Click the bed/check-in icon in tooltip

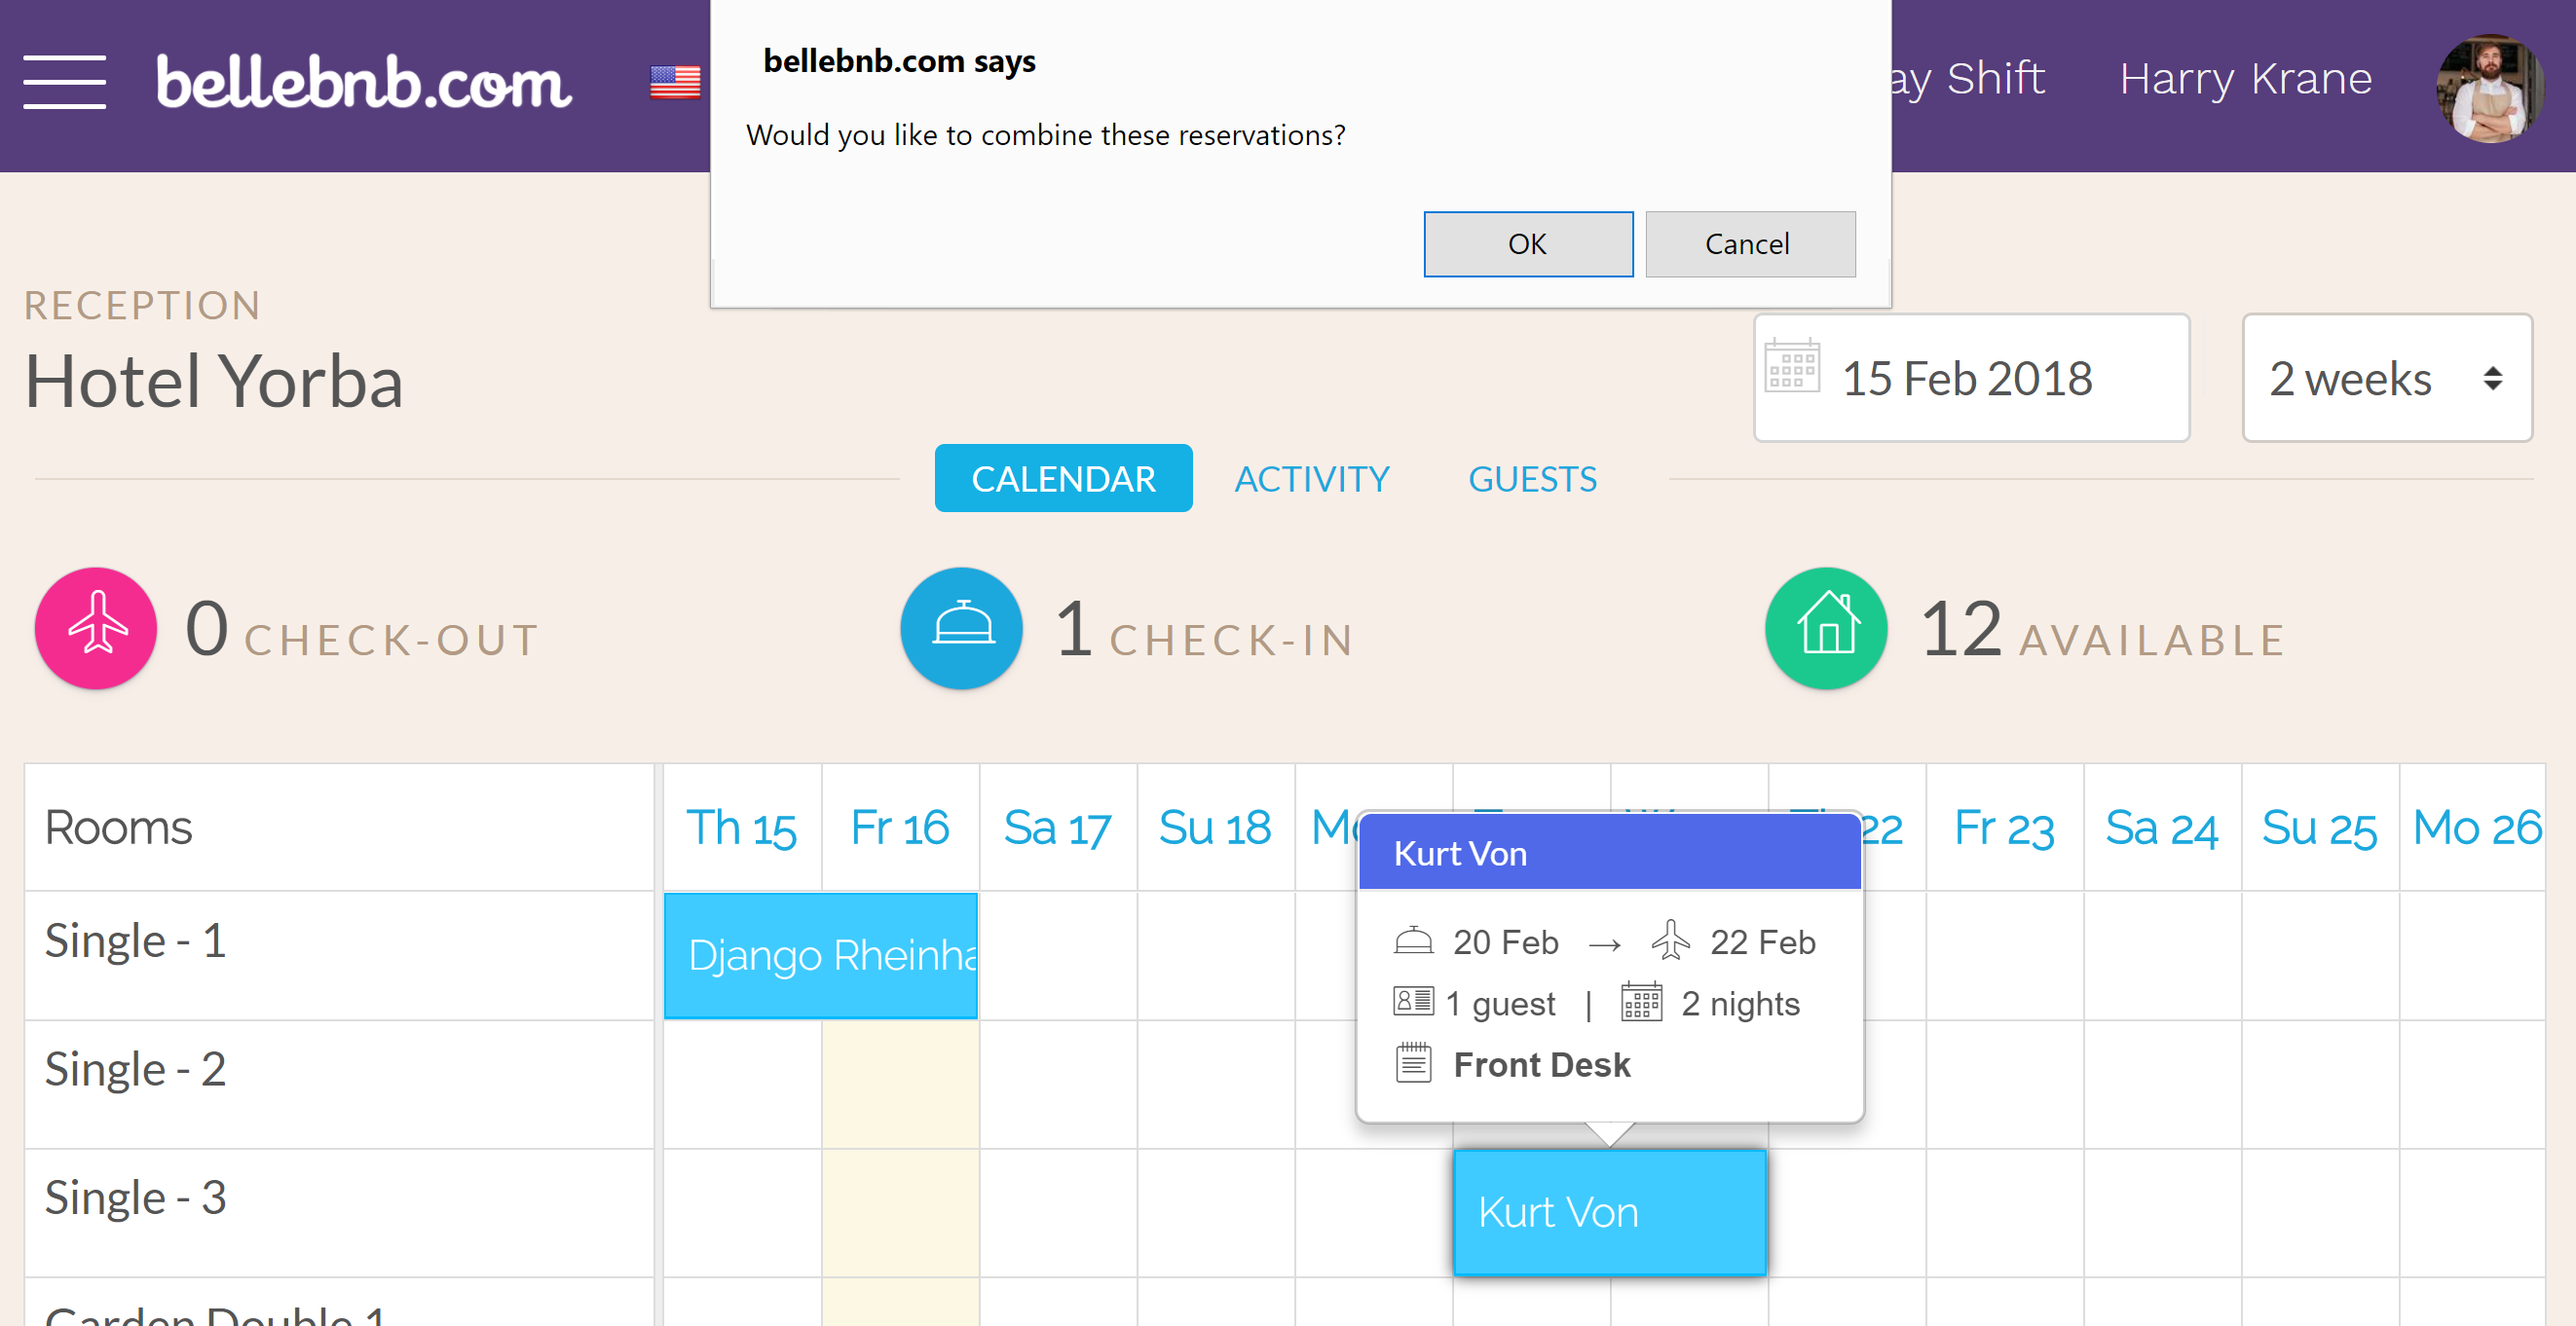tap(1414, 942)
